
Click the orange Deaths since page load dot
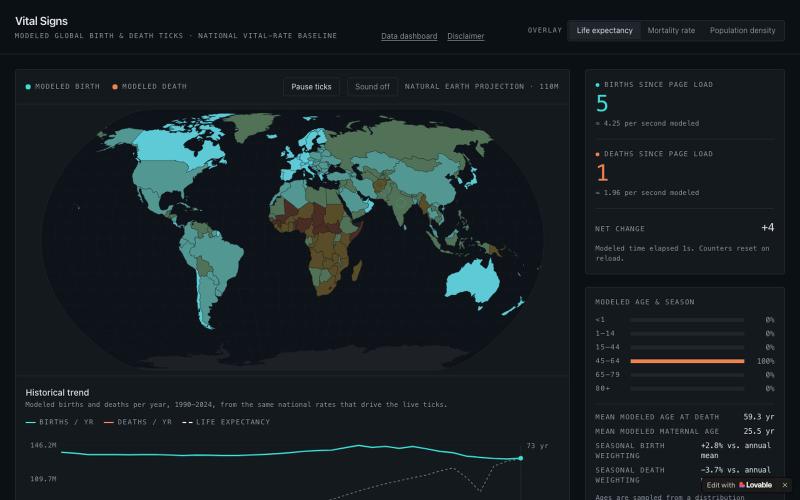[597, 154]
